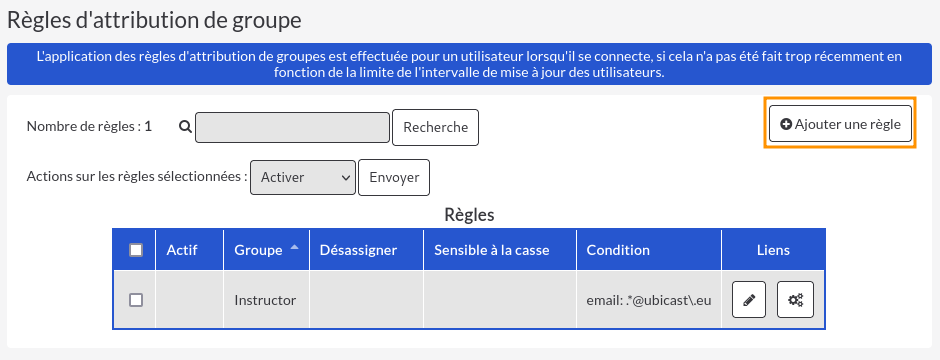Screen dimensions: 940x360
Task: Click the sort arrow beside Groupe header
Action: pyautogui.click(x=294, y=248)
